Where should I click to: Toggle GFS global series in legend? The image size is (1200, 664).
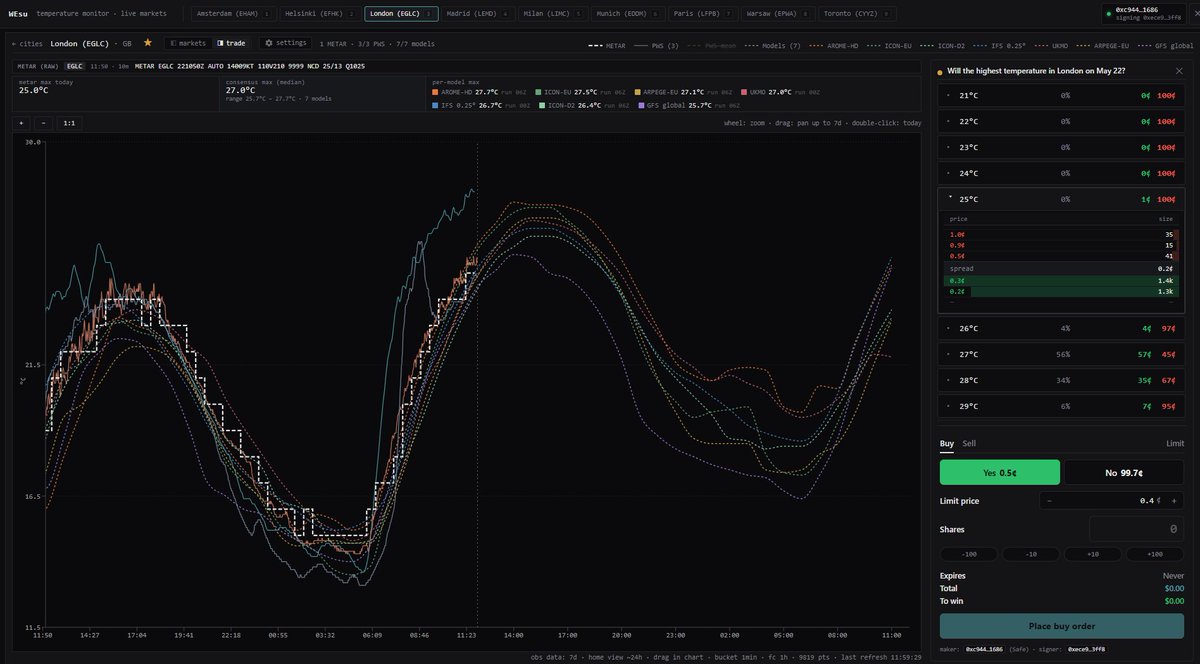point(1168,45)
